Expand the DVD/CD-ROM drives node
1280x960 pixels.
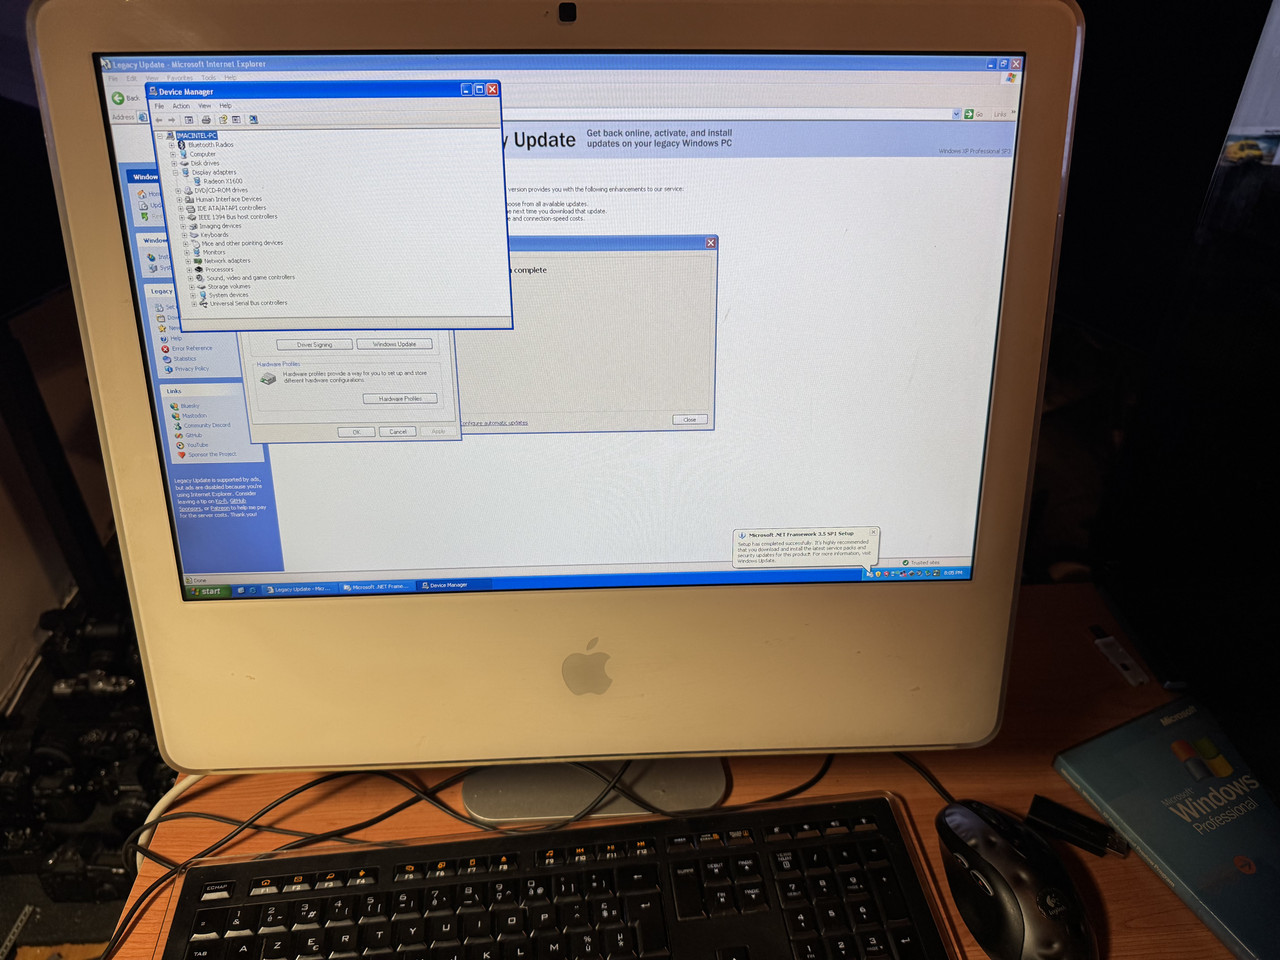[178, 191]
